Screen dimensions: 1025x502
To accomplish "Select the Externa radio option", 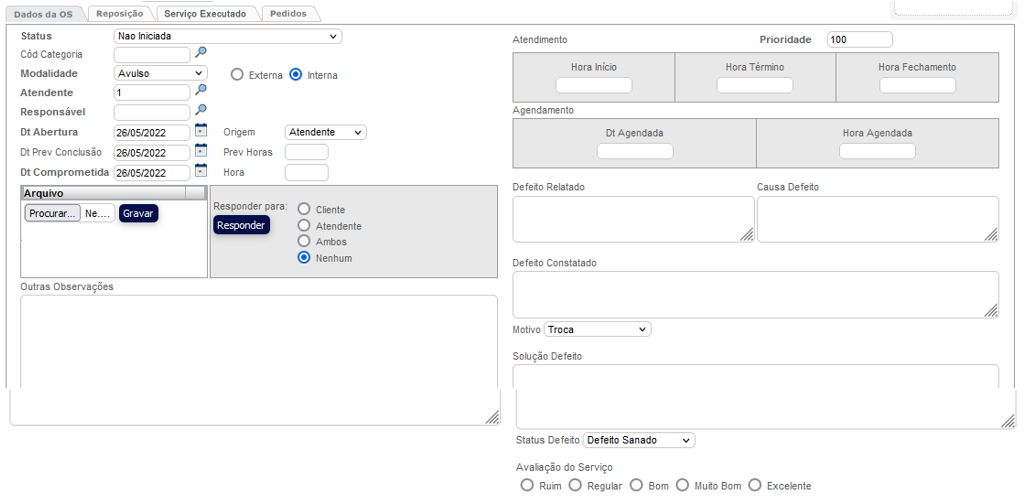I will [237, 74].
